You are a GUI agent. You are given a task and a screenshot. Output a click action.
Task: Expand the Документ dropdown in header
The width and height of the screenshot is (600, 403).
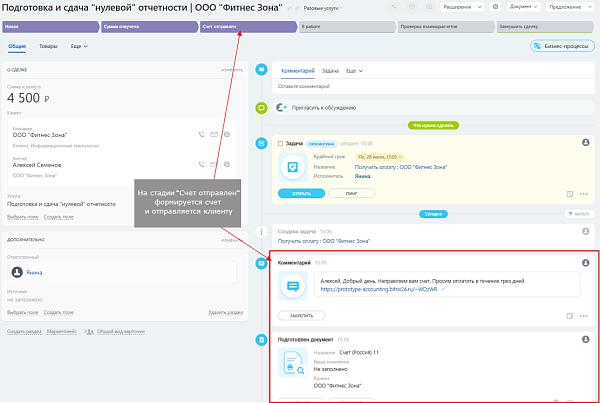click(x=523, y=7)
